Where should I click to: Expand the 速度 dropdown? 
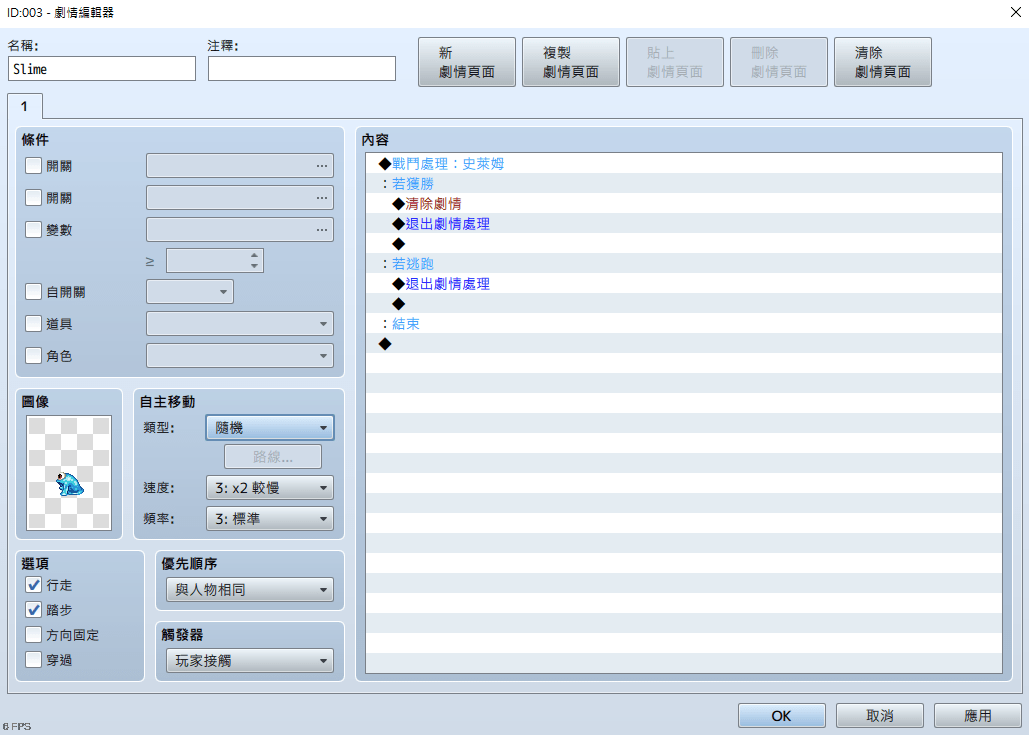pos(269,488)
